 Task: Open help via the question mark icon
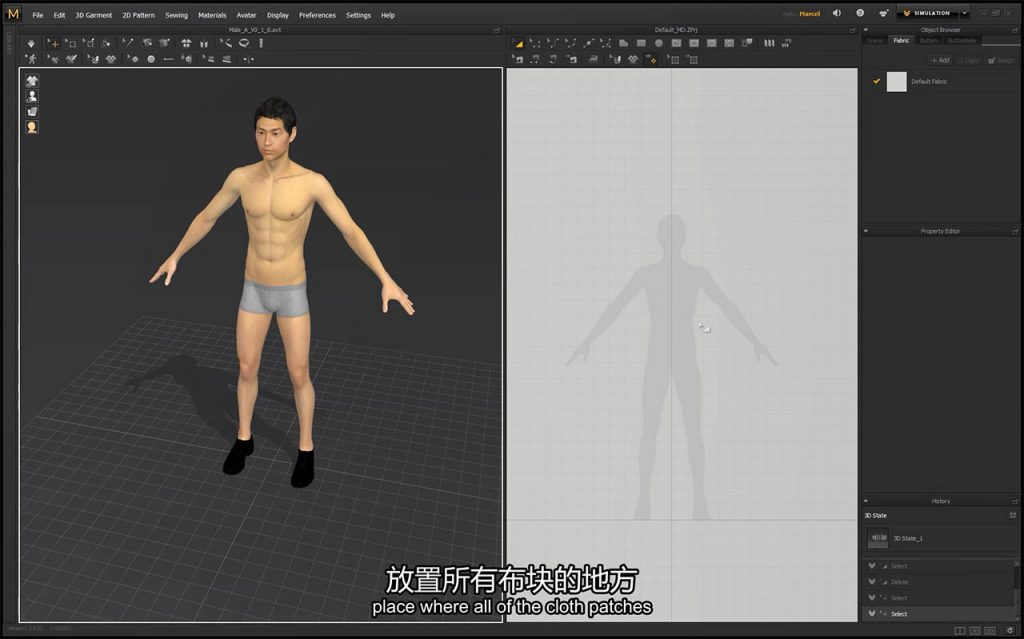tap(860, 13)
